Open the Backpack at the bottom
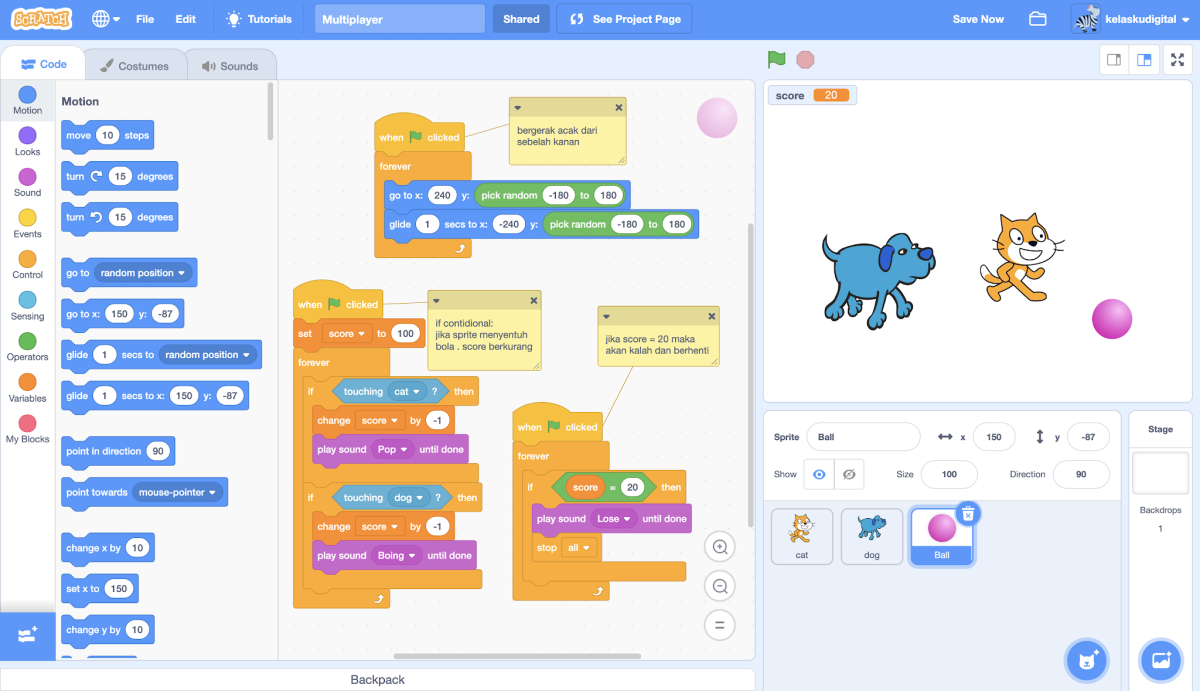Screen dimensions: 1200x691 click(x=376, y=679)
